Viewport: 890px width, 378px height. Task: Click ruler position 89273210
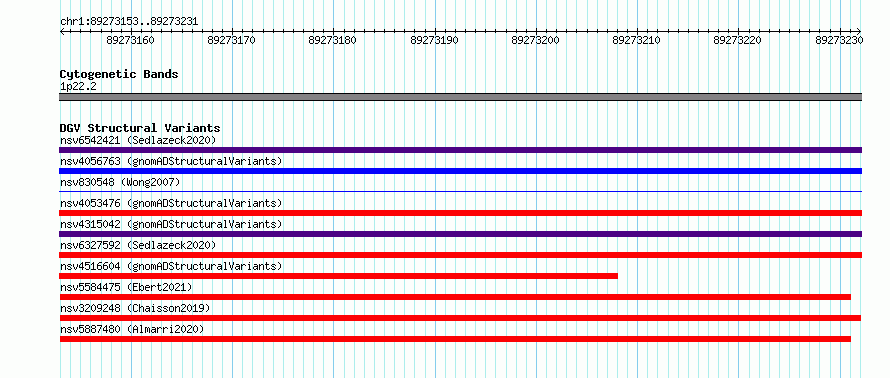click(x=637, y=40)
